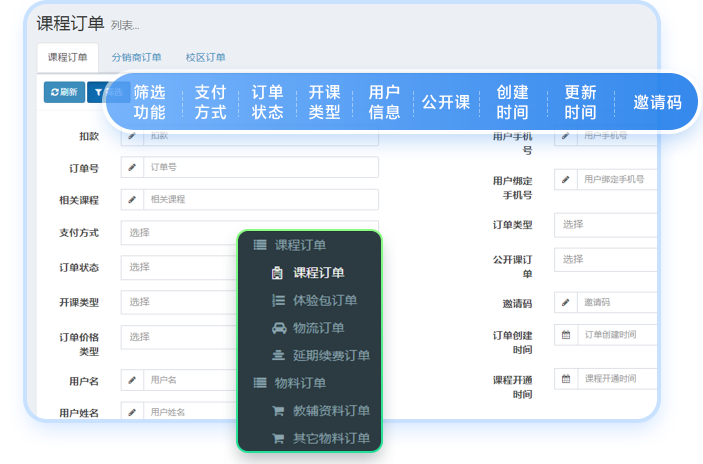Open the 课程开通时间 date field
The width and height of the screenshot is (703, 464).
click(x=617, y=379)
